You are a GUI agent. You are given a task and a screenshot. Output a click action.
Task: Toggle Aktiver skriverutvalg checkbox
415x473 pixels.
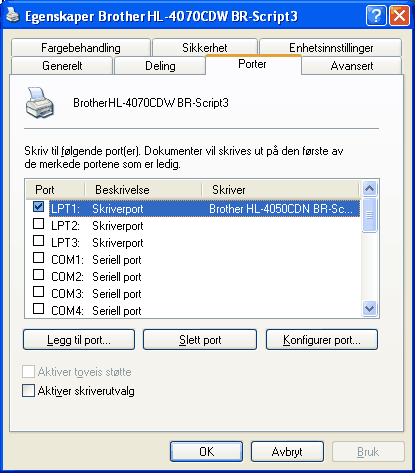(x=28, y=390)
